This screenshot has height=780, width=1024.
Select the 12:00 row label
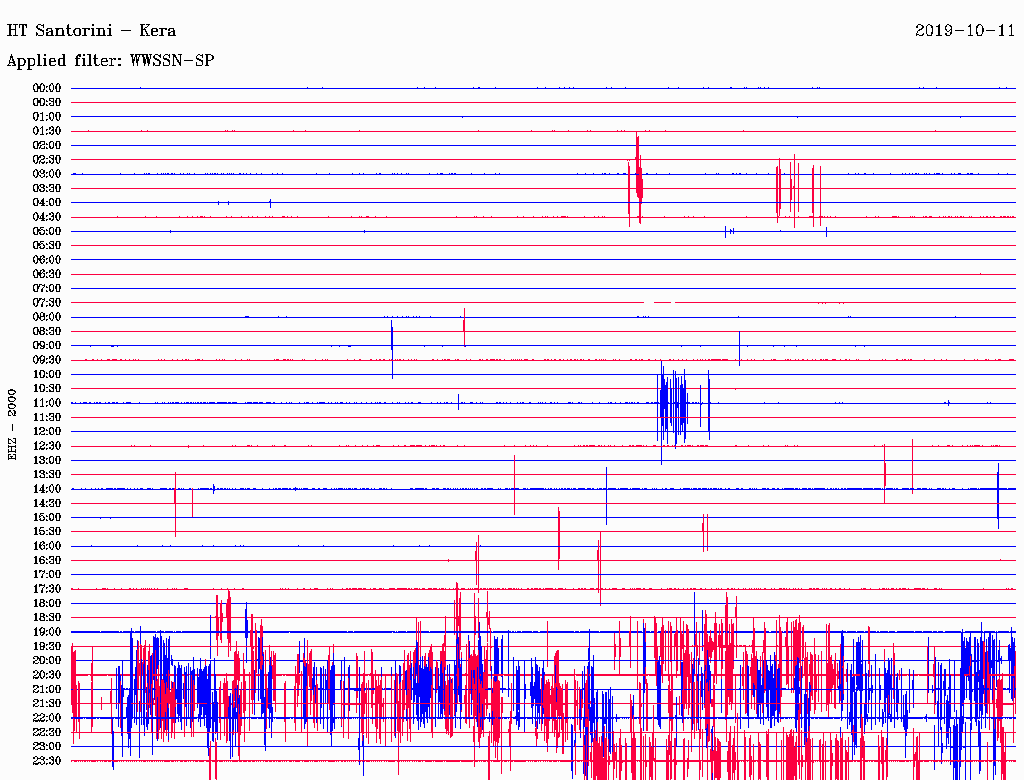47,432
